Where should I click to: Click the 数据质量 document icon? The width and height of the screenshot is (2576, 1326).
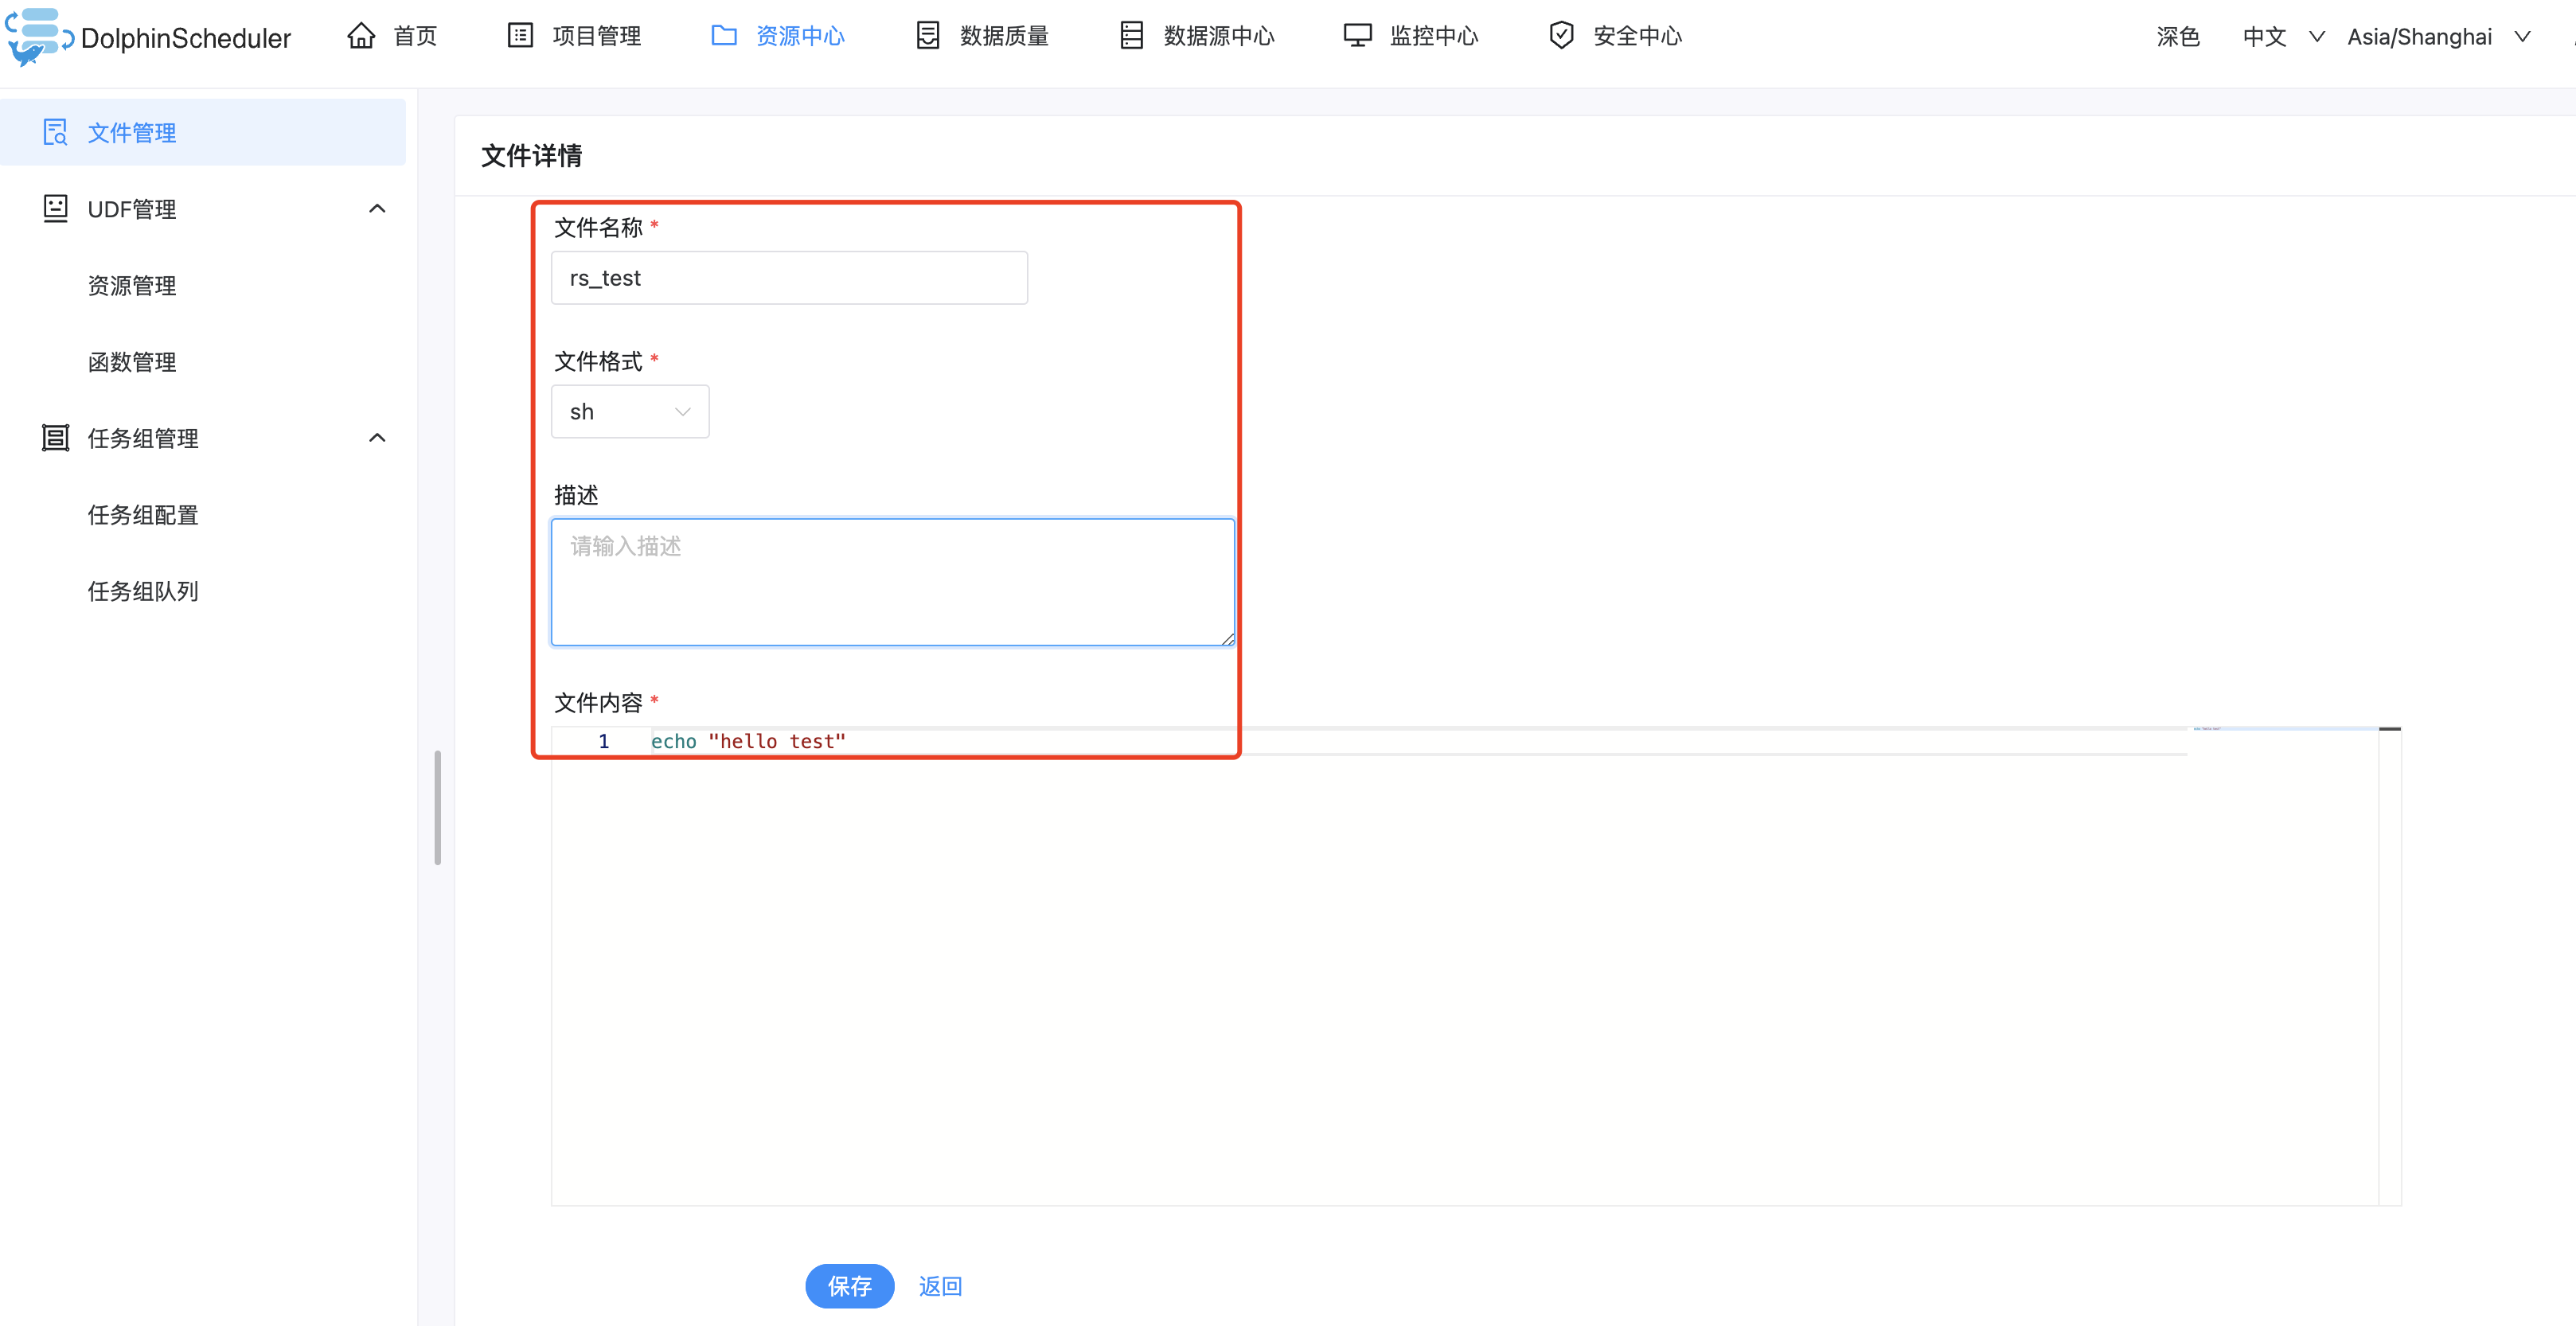(x=928, y=36)
